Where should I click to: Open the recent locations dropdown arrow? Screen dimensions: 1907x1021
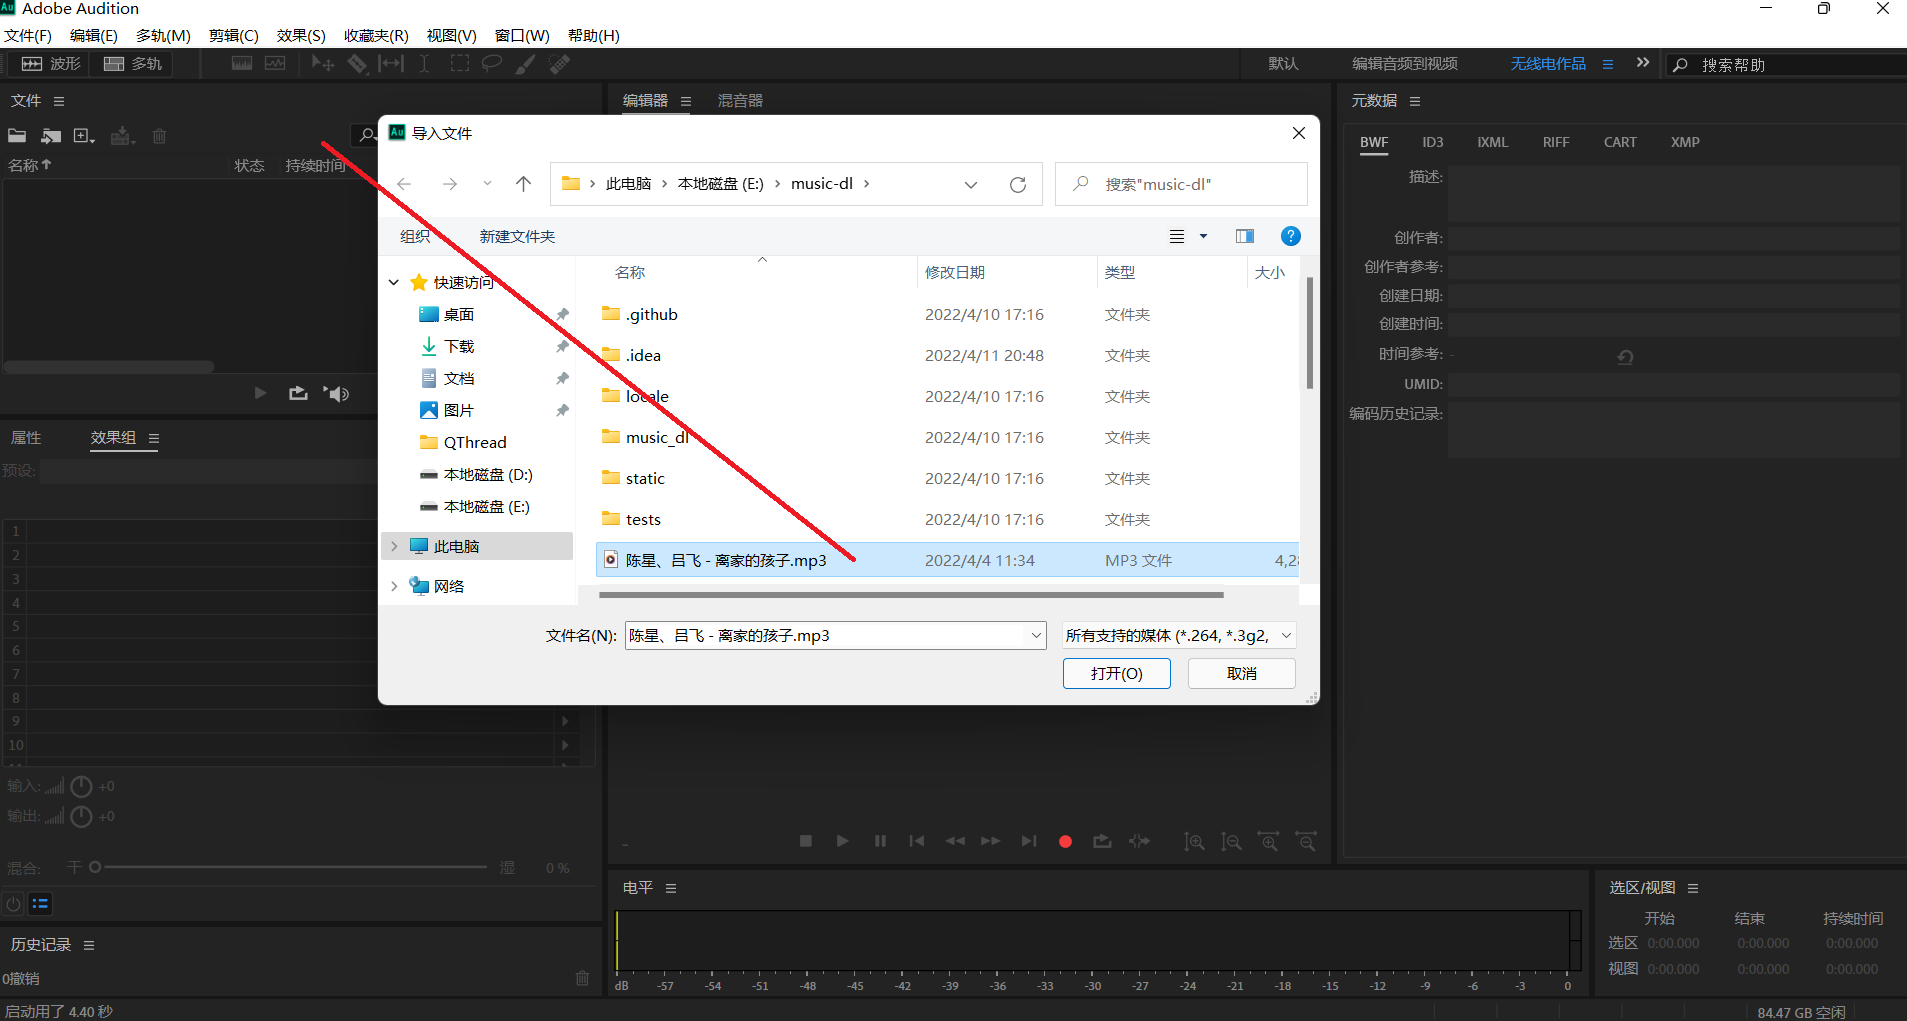pyautogui.click(x=487, y=184)
